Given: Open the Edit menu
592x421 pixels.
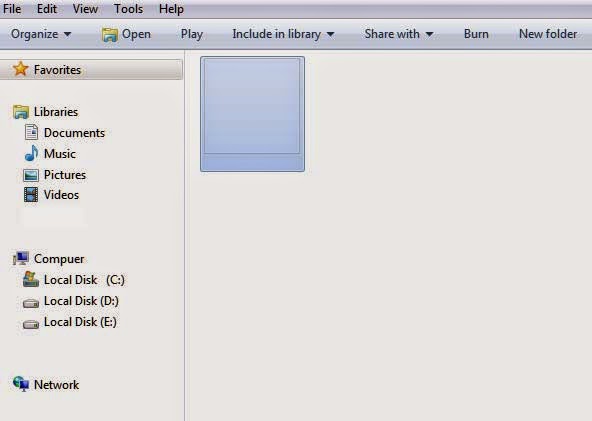Looking at the screenshot, I should (x=47, y=9).
